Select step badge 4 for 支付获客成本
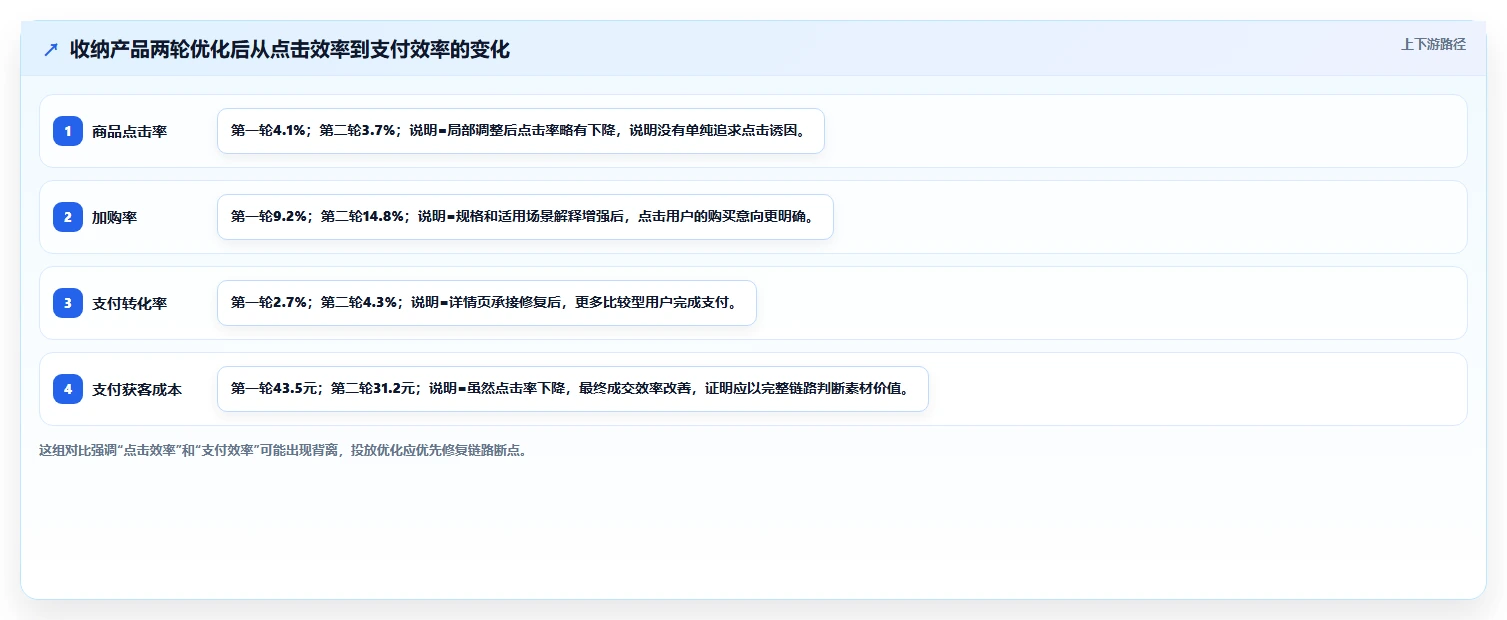This screenshot has width=1507, height=620. pos(68,389)
